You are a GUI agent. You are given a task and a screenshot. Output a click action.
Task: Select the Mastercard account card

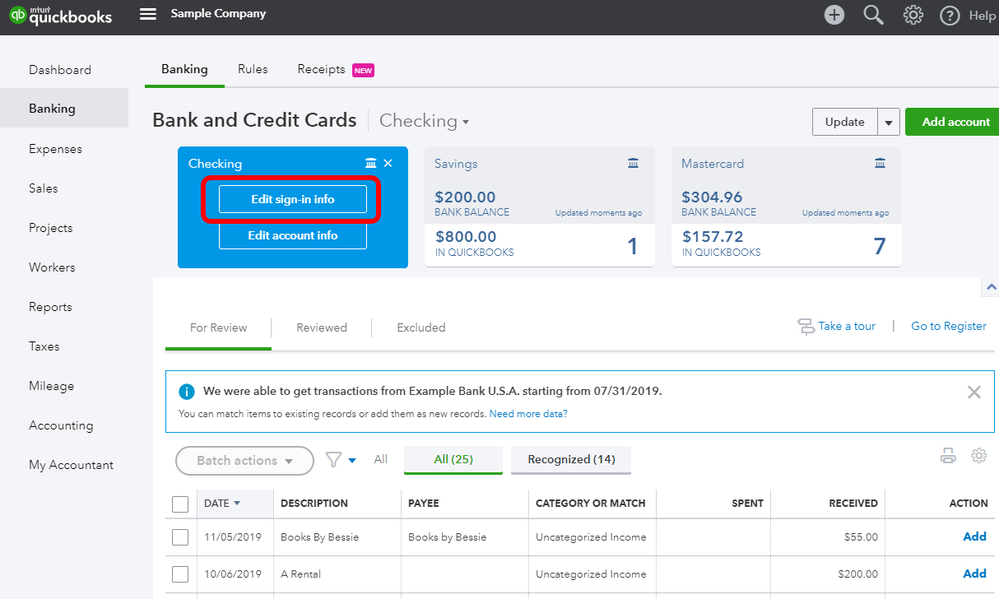pyautogui.click(x=786, y=207)
